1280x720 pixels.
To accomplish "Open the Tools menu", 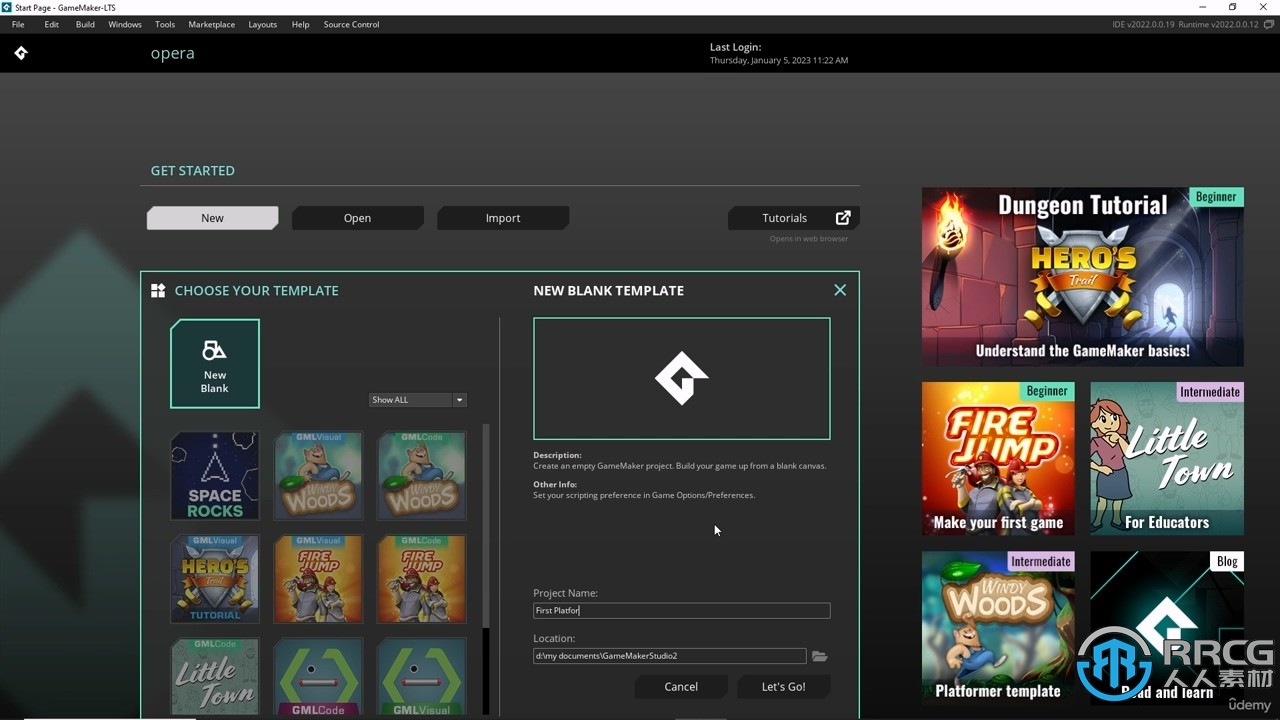I will [165, 24].
